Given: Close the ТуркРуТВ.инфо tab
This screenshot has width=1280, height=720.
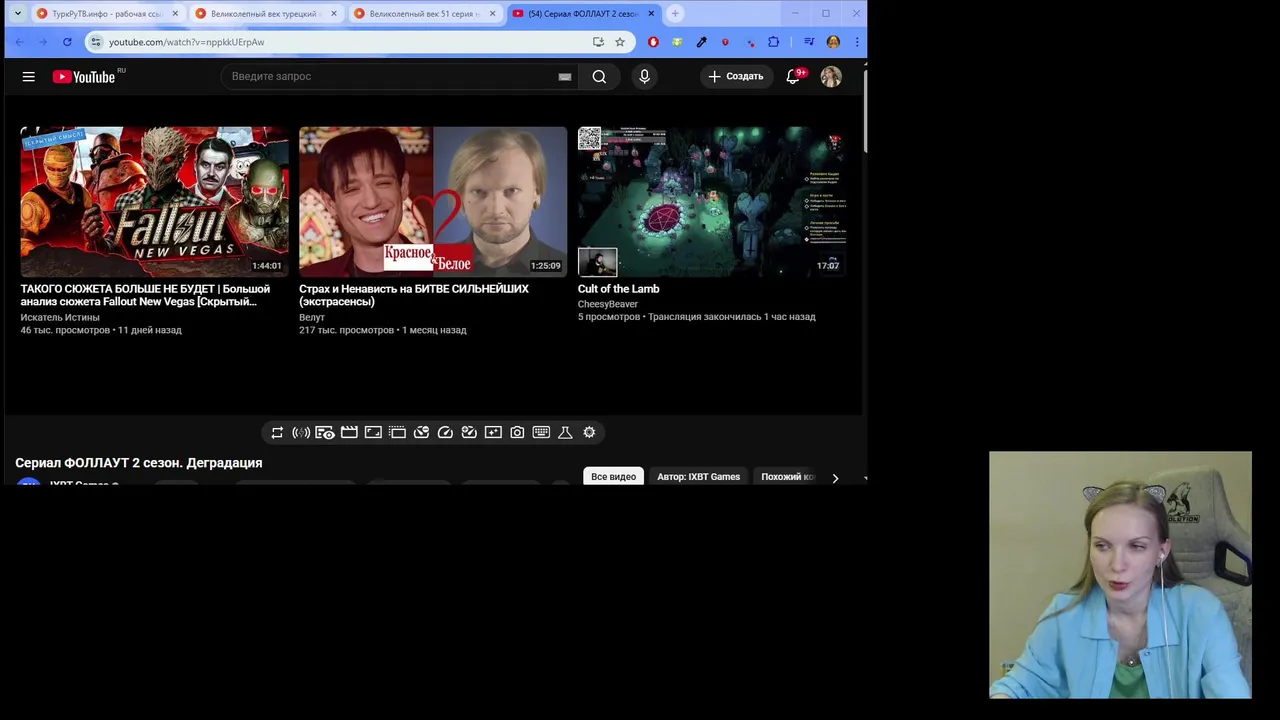Looking at the screenshot, I should (x=175, y=14).
